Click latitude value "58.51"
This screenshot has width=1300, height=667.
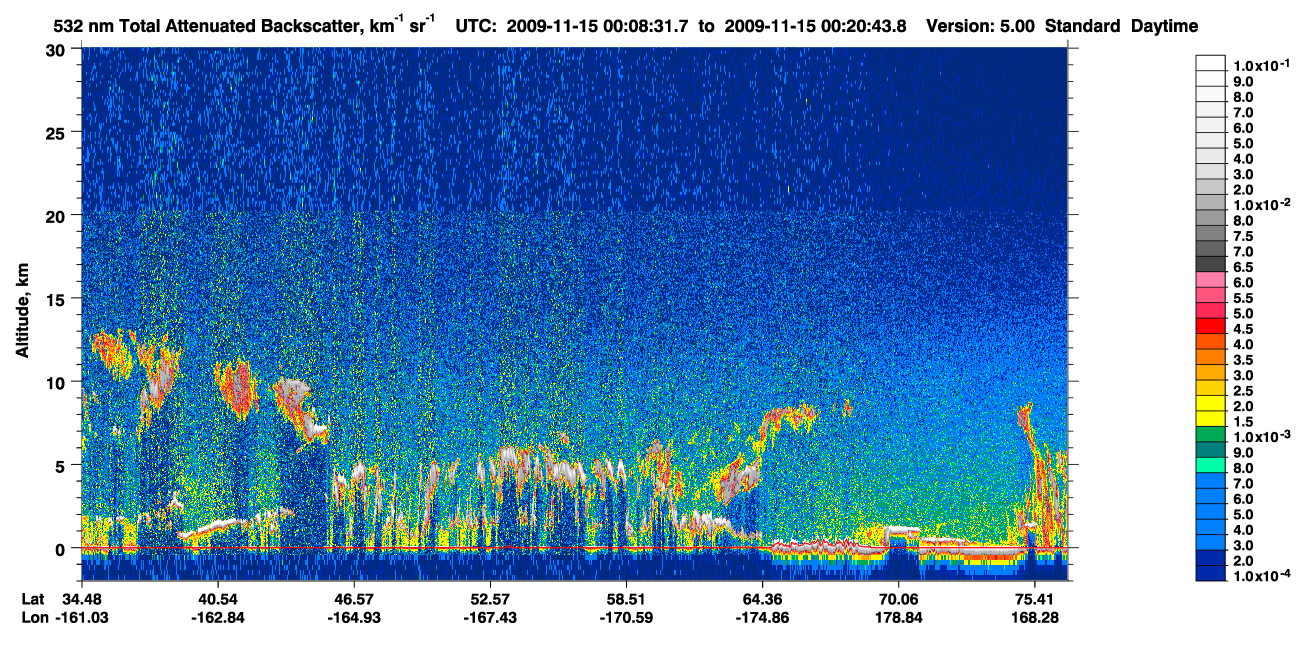point(626,599)
